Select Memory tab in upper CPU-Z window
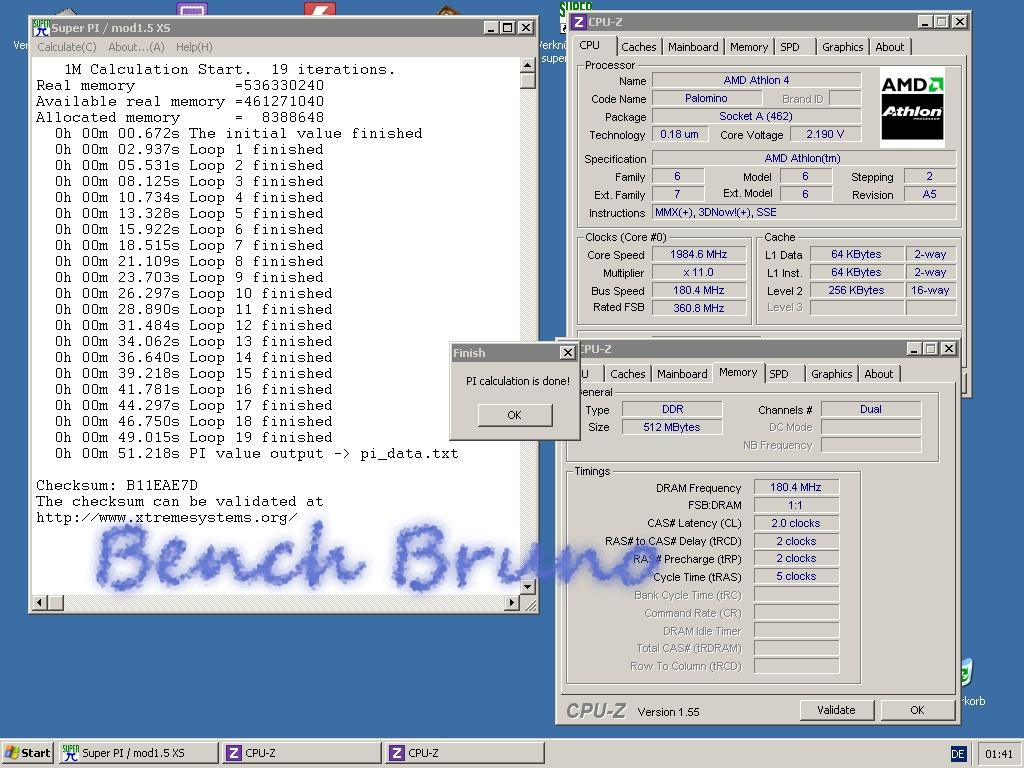Screen dimensions: 1024x768 tap(748, 47)
